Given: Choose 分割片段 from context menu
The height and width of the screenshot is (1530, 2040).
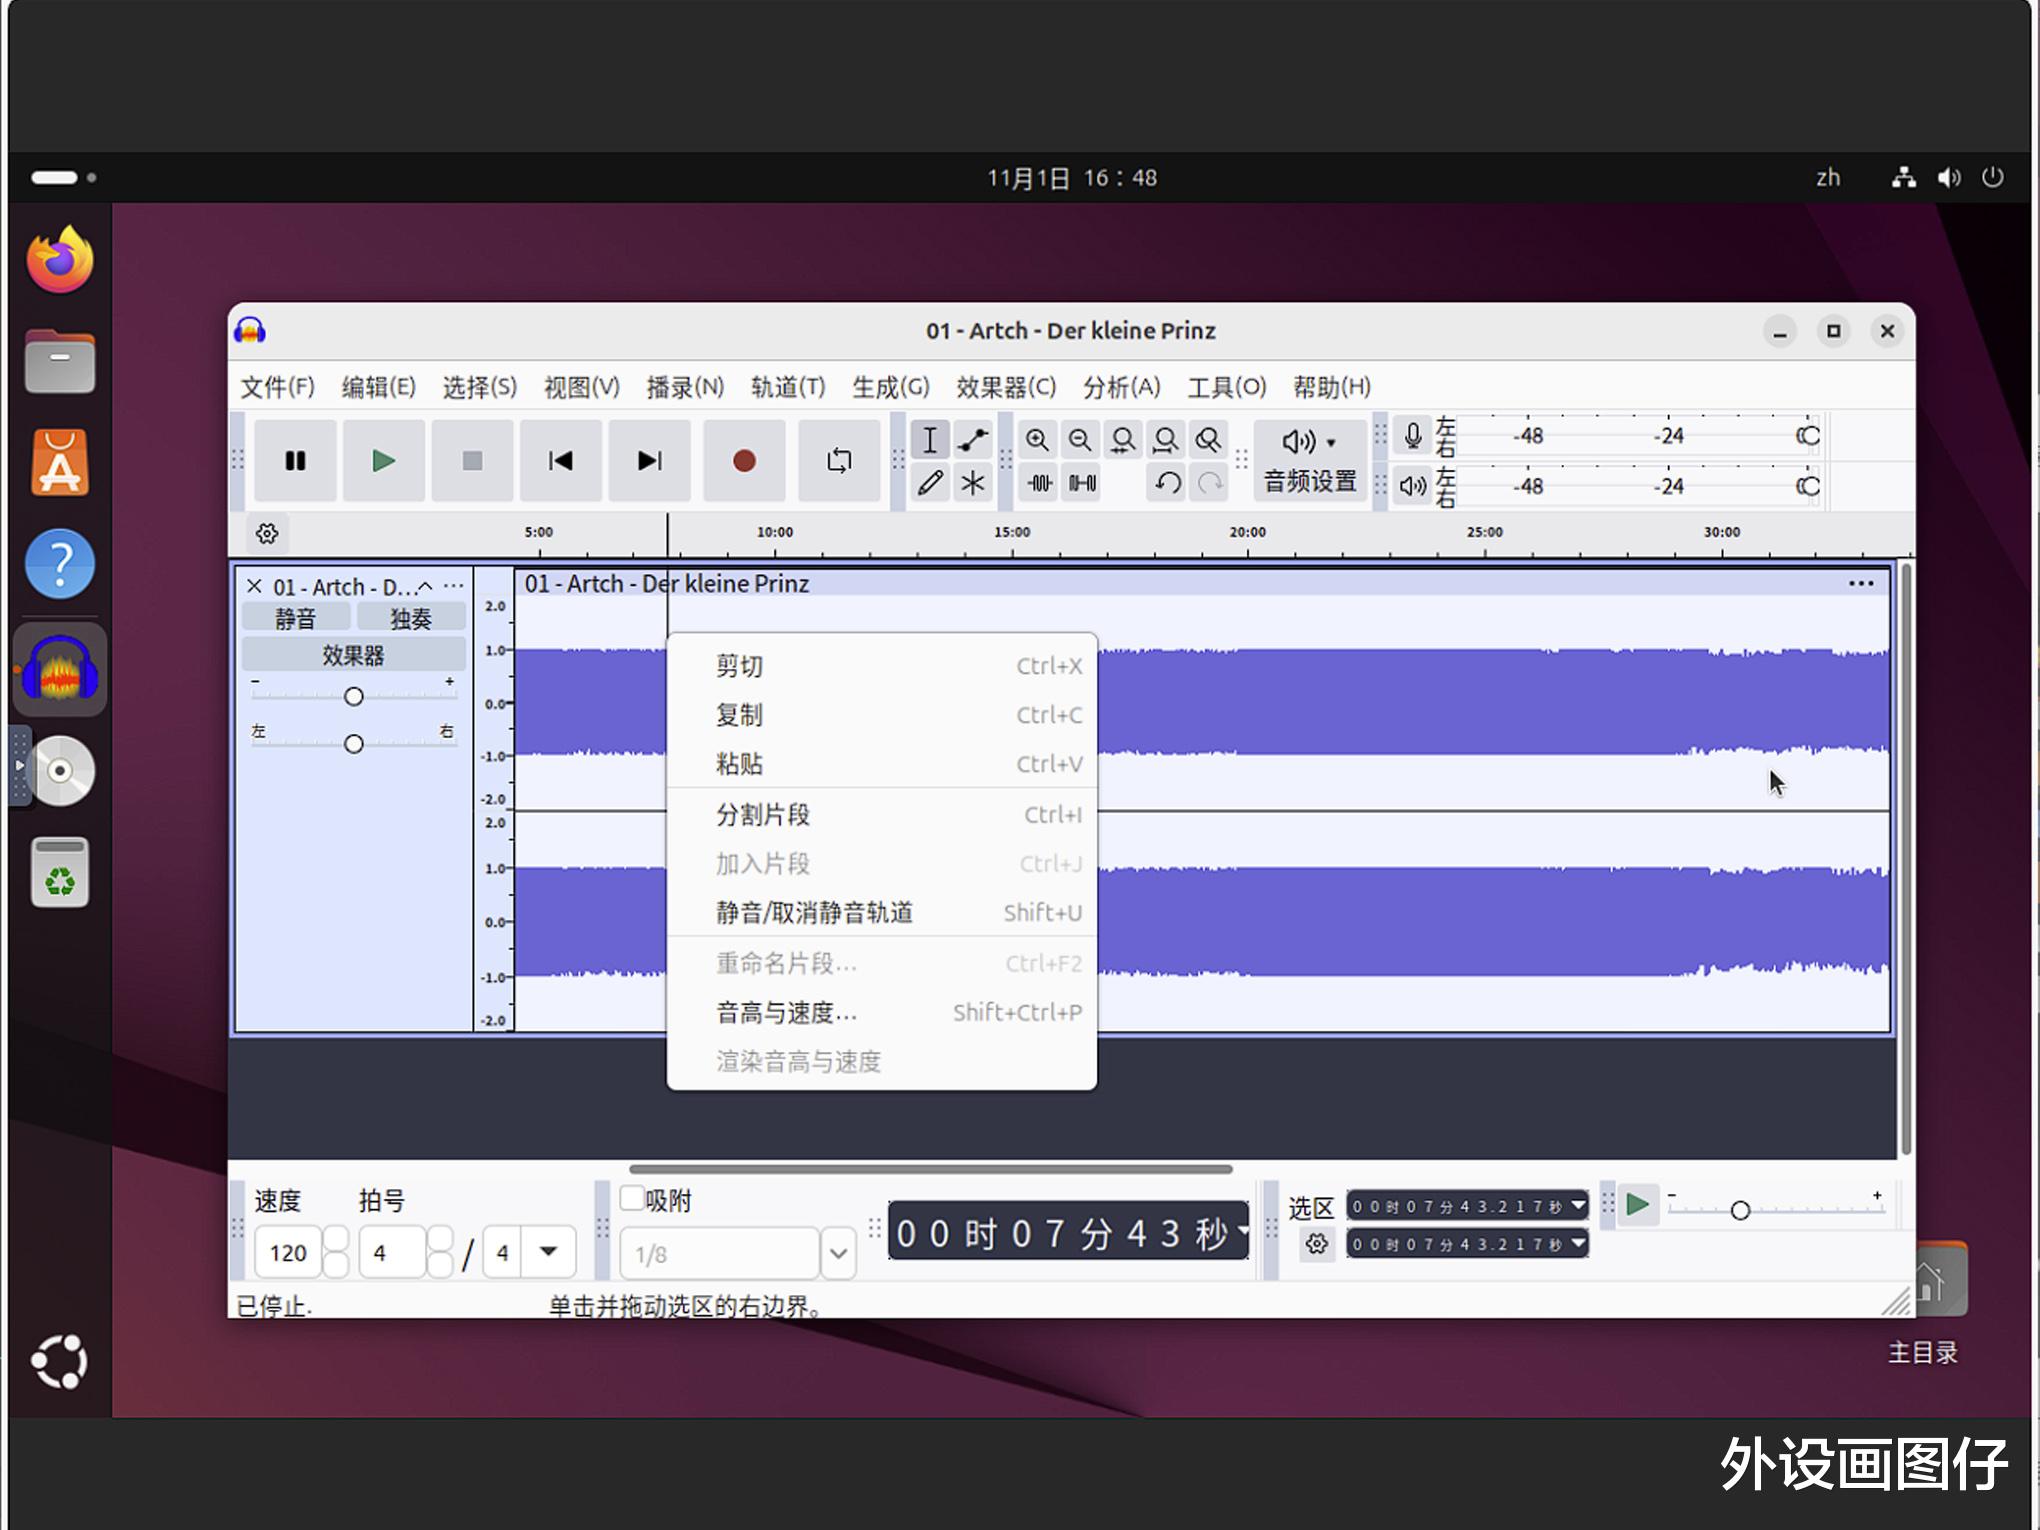Looking at the screenshot, I should click(762, 814).
